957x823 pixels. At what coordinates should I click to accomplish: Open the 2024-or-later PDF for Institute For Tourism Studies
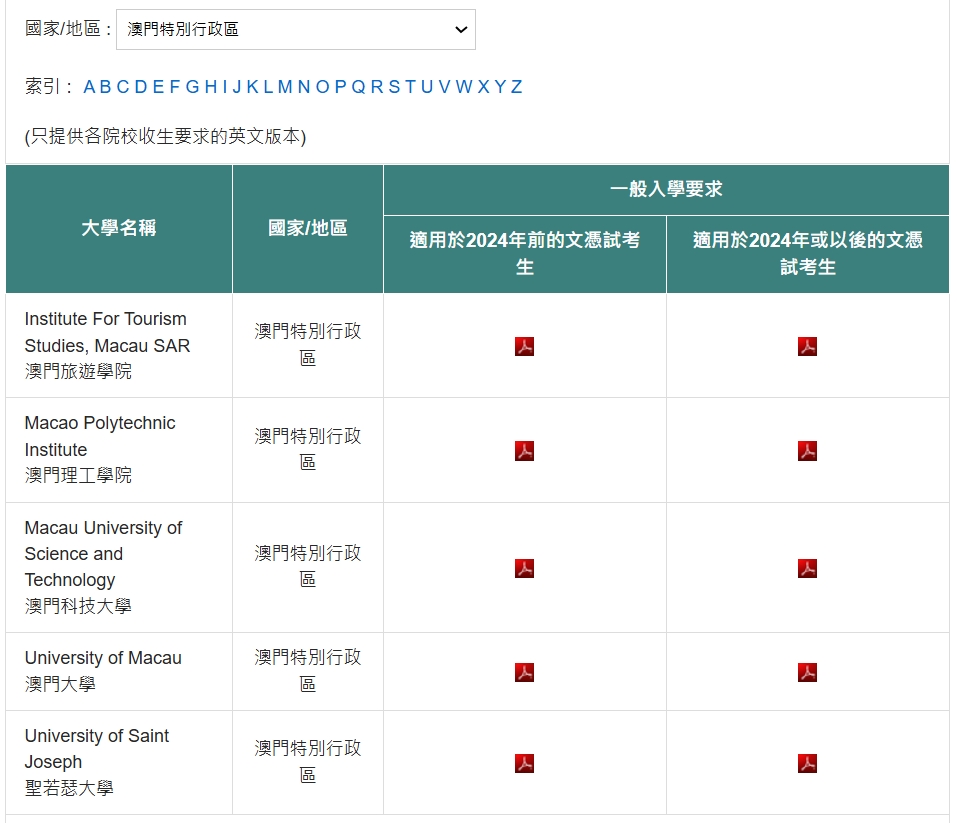pos(808,347)
